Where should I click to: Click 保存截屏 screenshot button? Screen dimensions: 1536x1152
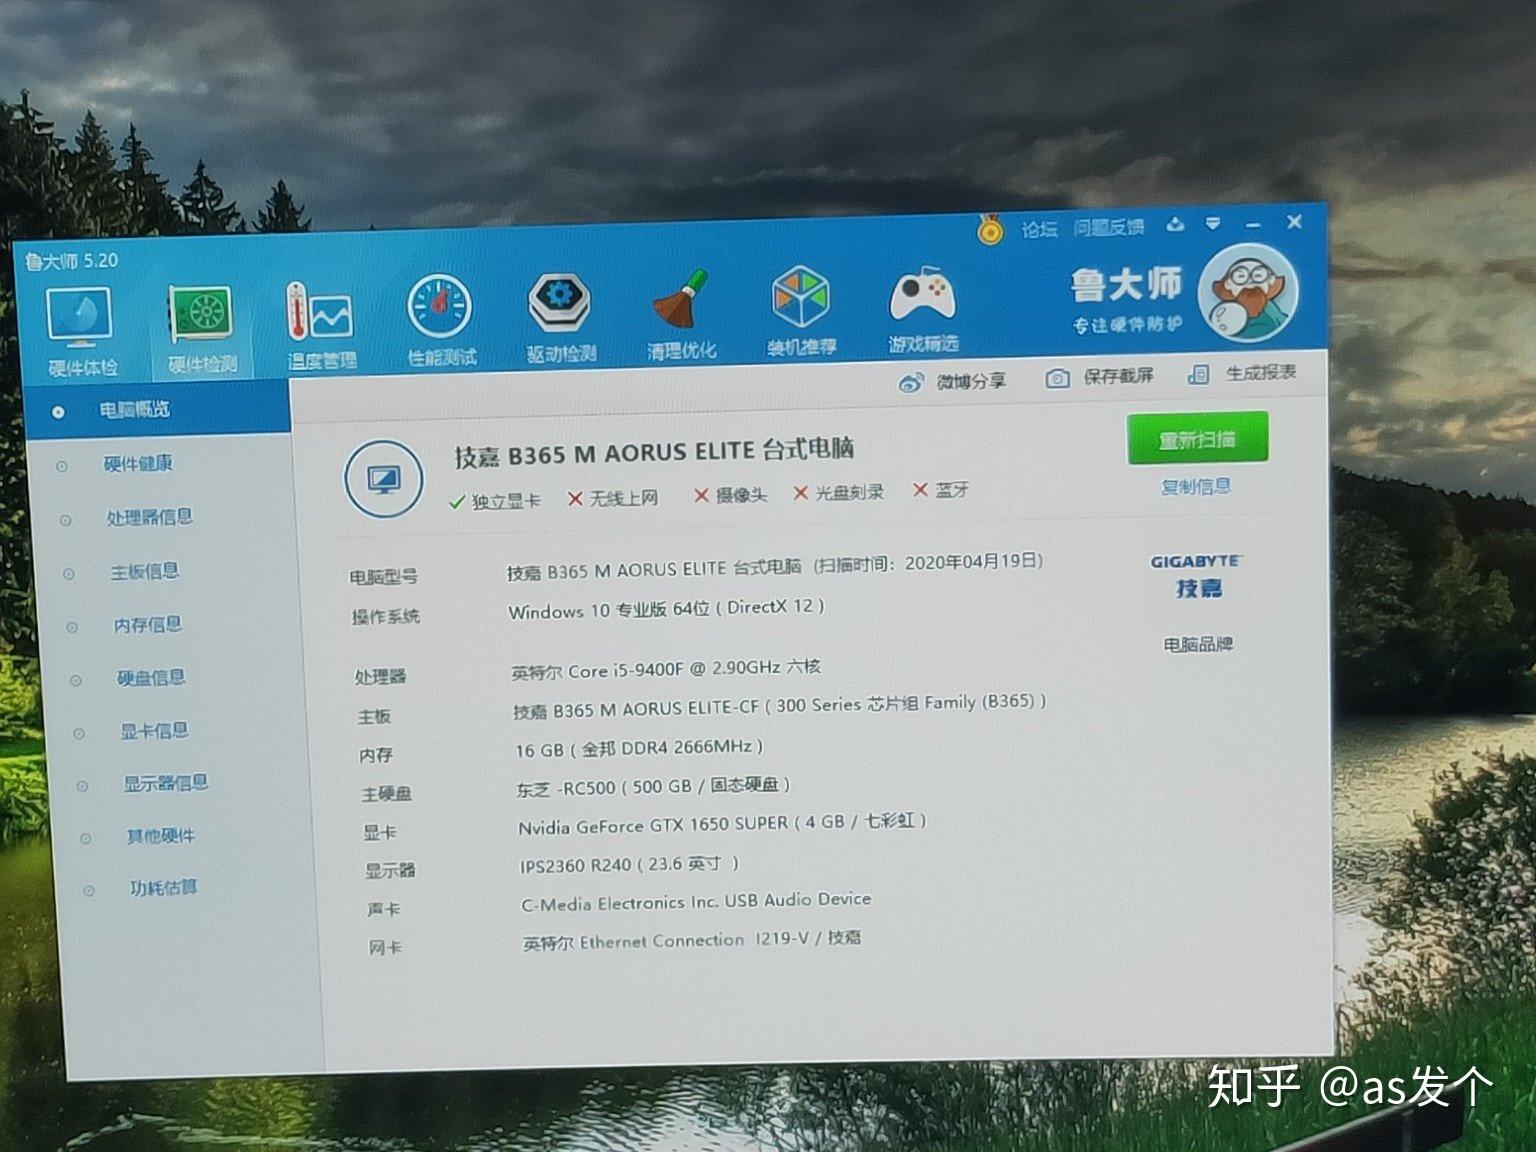(1099, 377)
